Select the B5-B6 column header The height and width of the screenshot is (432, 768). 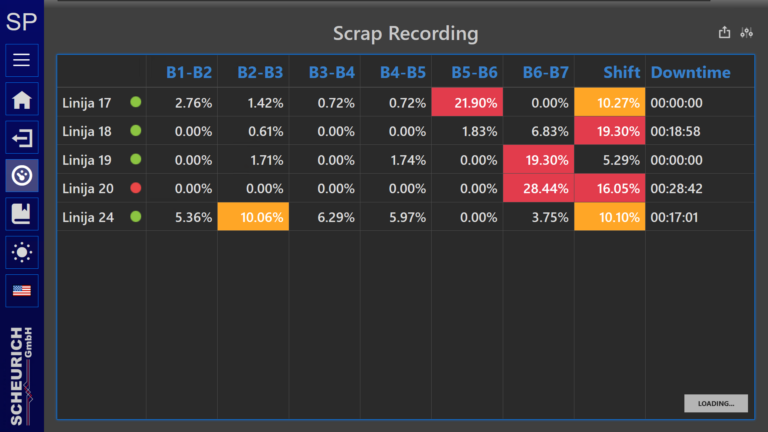(474, 72)
